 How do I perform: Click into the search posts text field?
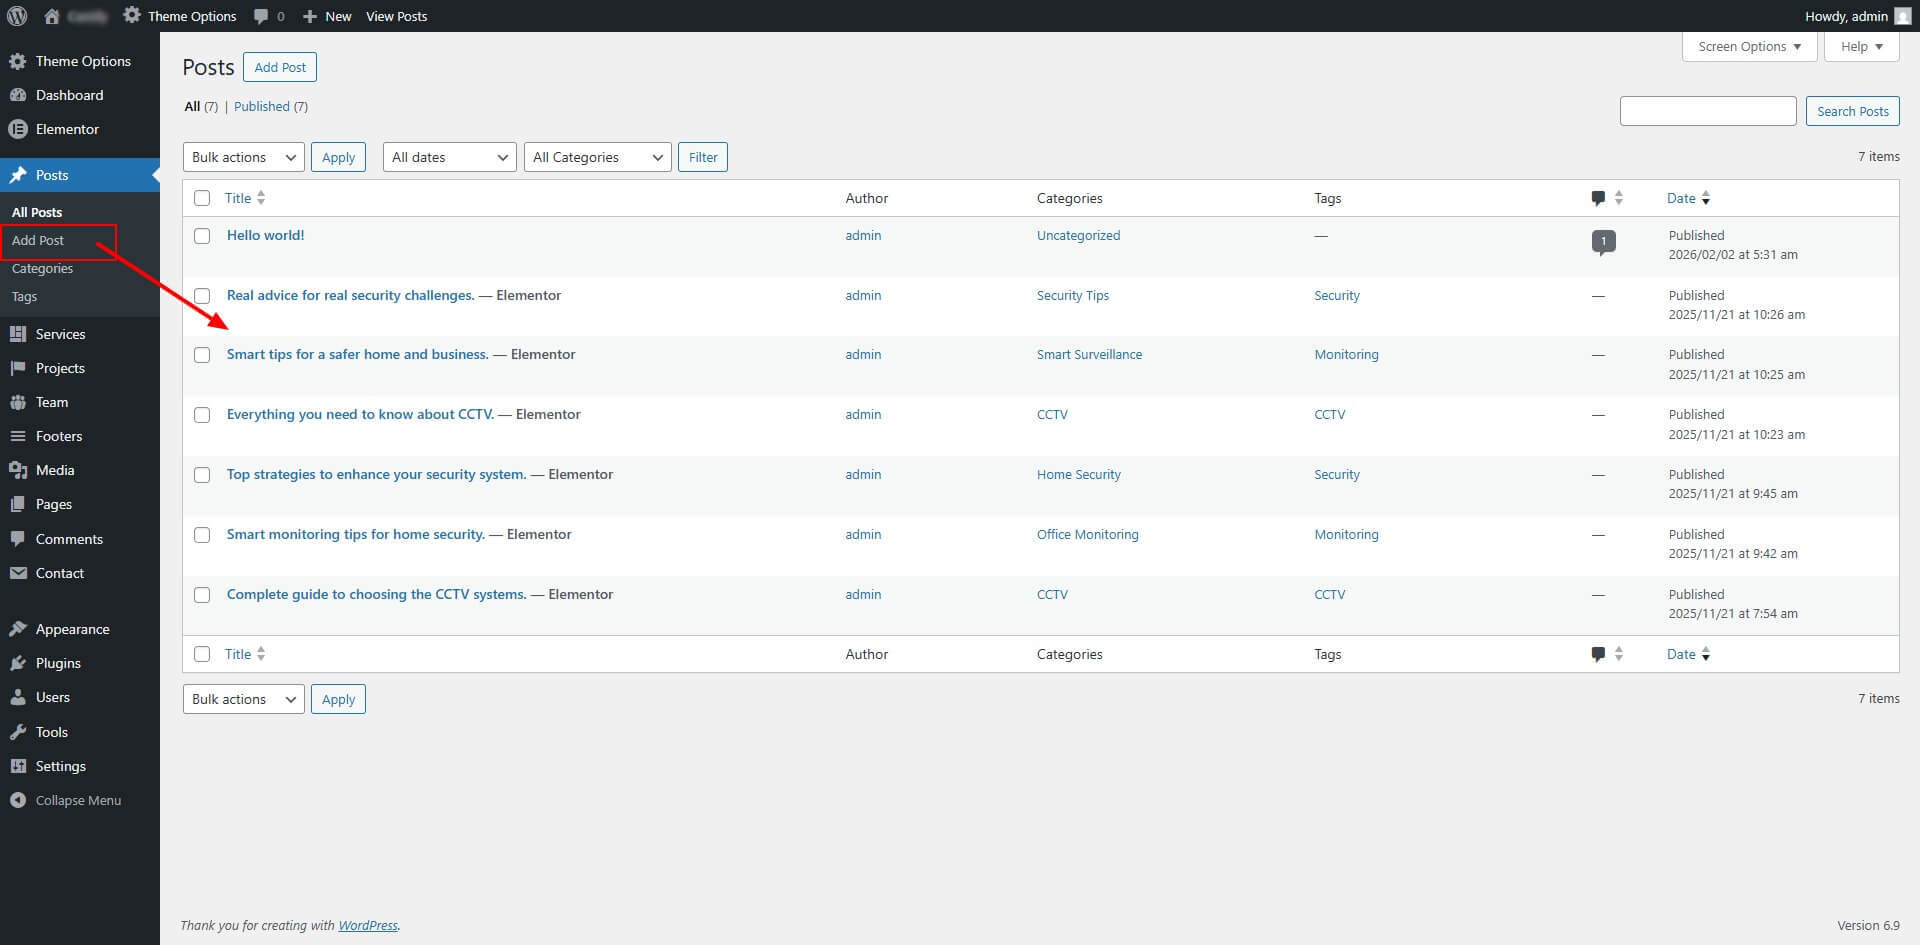click(x=1707, y=111)
